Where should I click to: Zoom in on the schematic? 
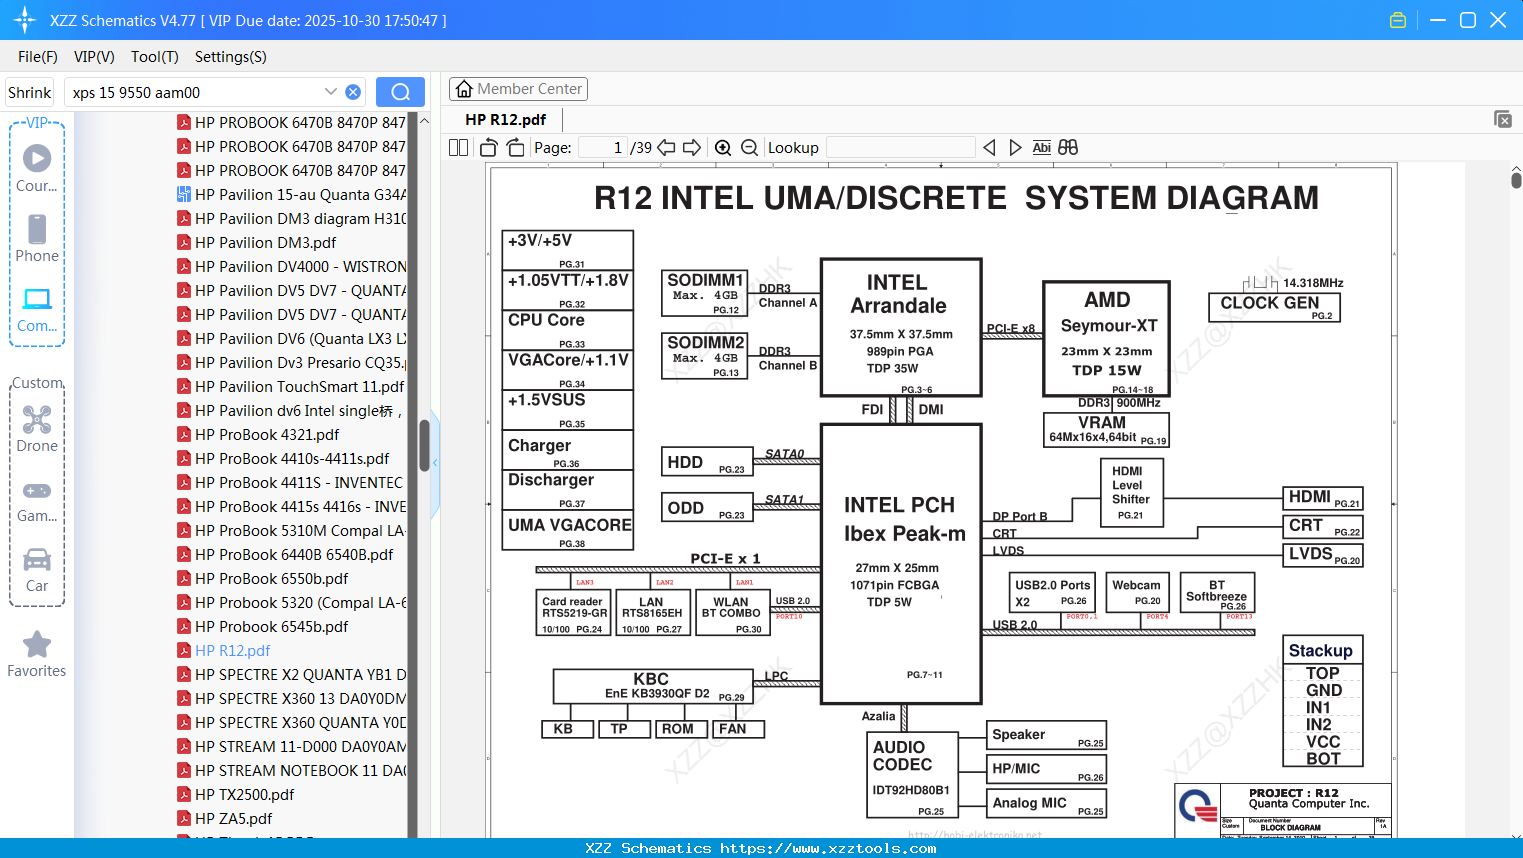point(723,147)
